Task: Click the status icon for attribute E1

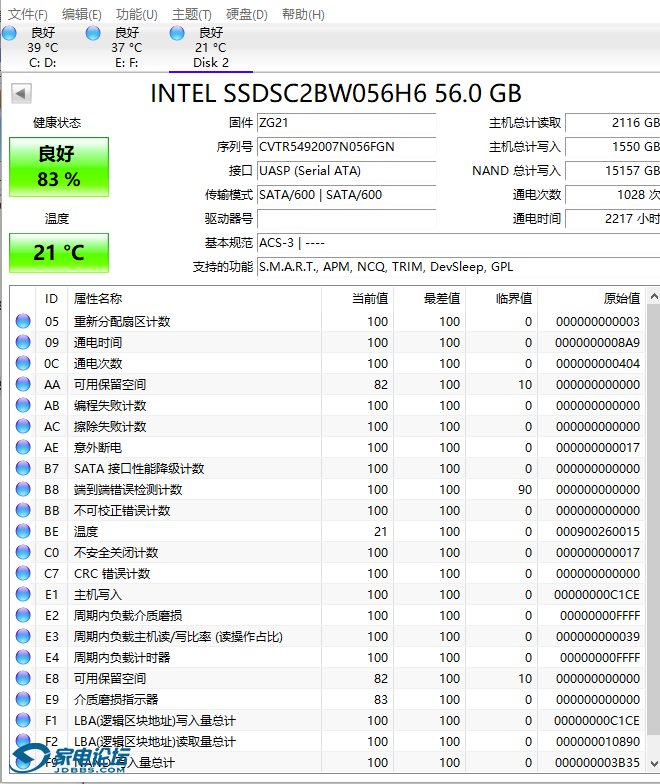Action: click(x=23, y=594)
